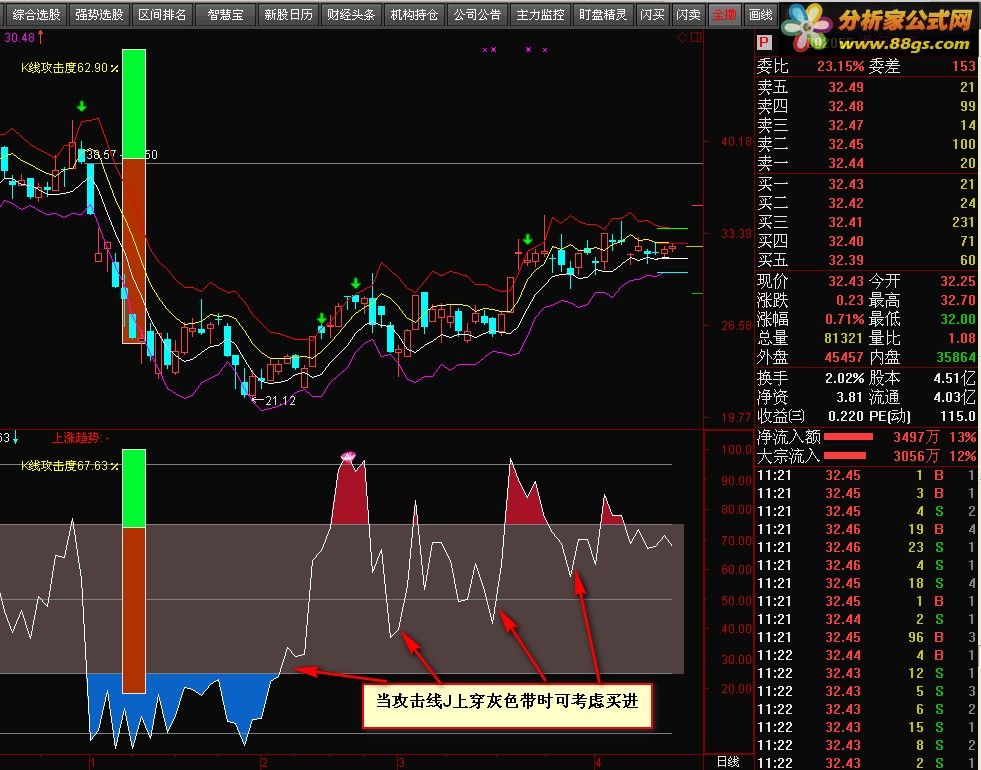The width and height of the screenshot is (981, 770).
Task: Click the 换手 2.02% turnover value
Action: [x=845, y=378]
